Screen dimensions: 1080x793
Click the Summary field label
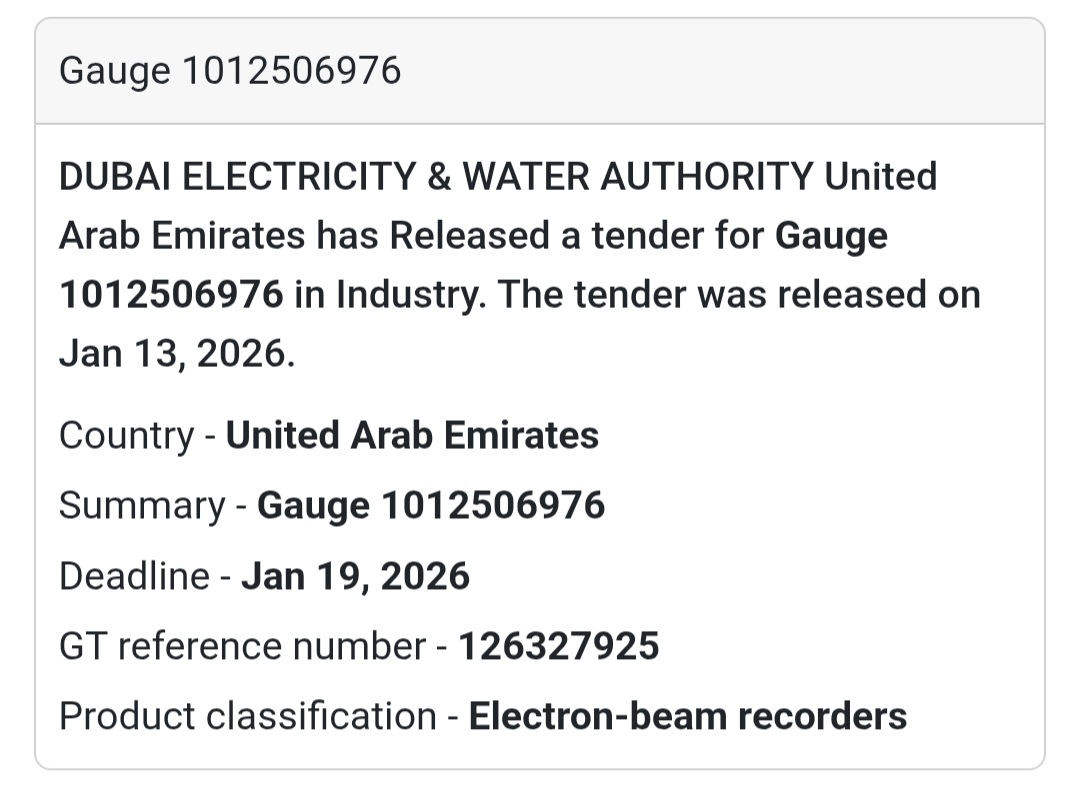(142, 506)
